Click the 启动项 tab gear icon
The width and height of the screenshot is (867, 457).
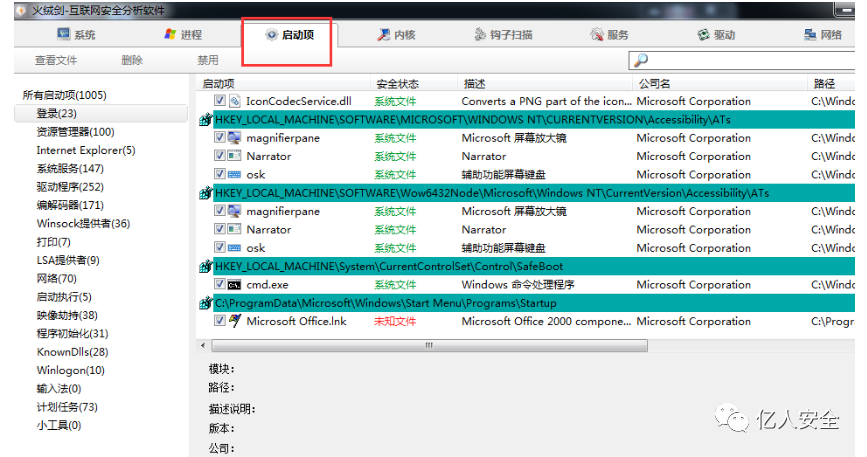(x=271, y=35)
